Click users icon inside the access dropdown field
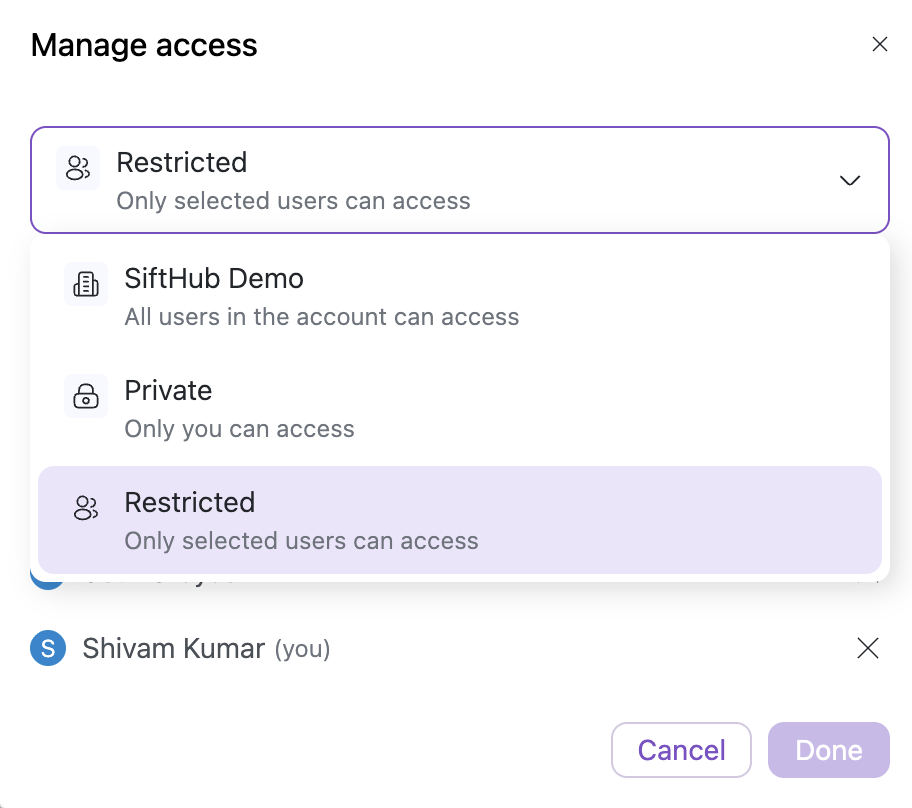The height and width of the screenshot is (808, 912). coord(78,168)
